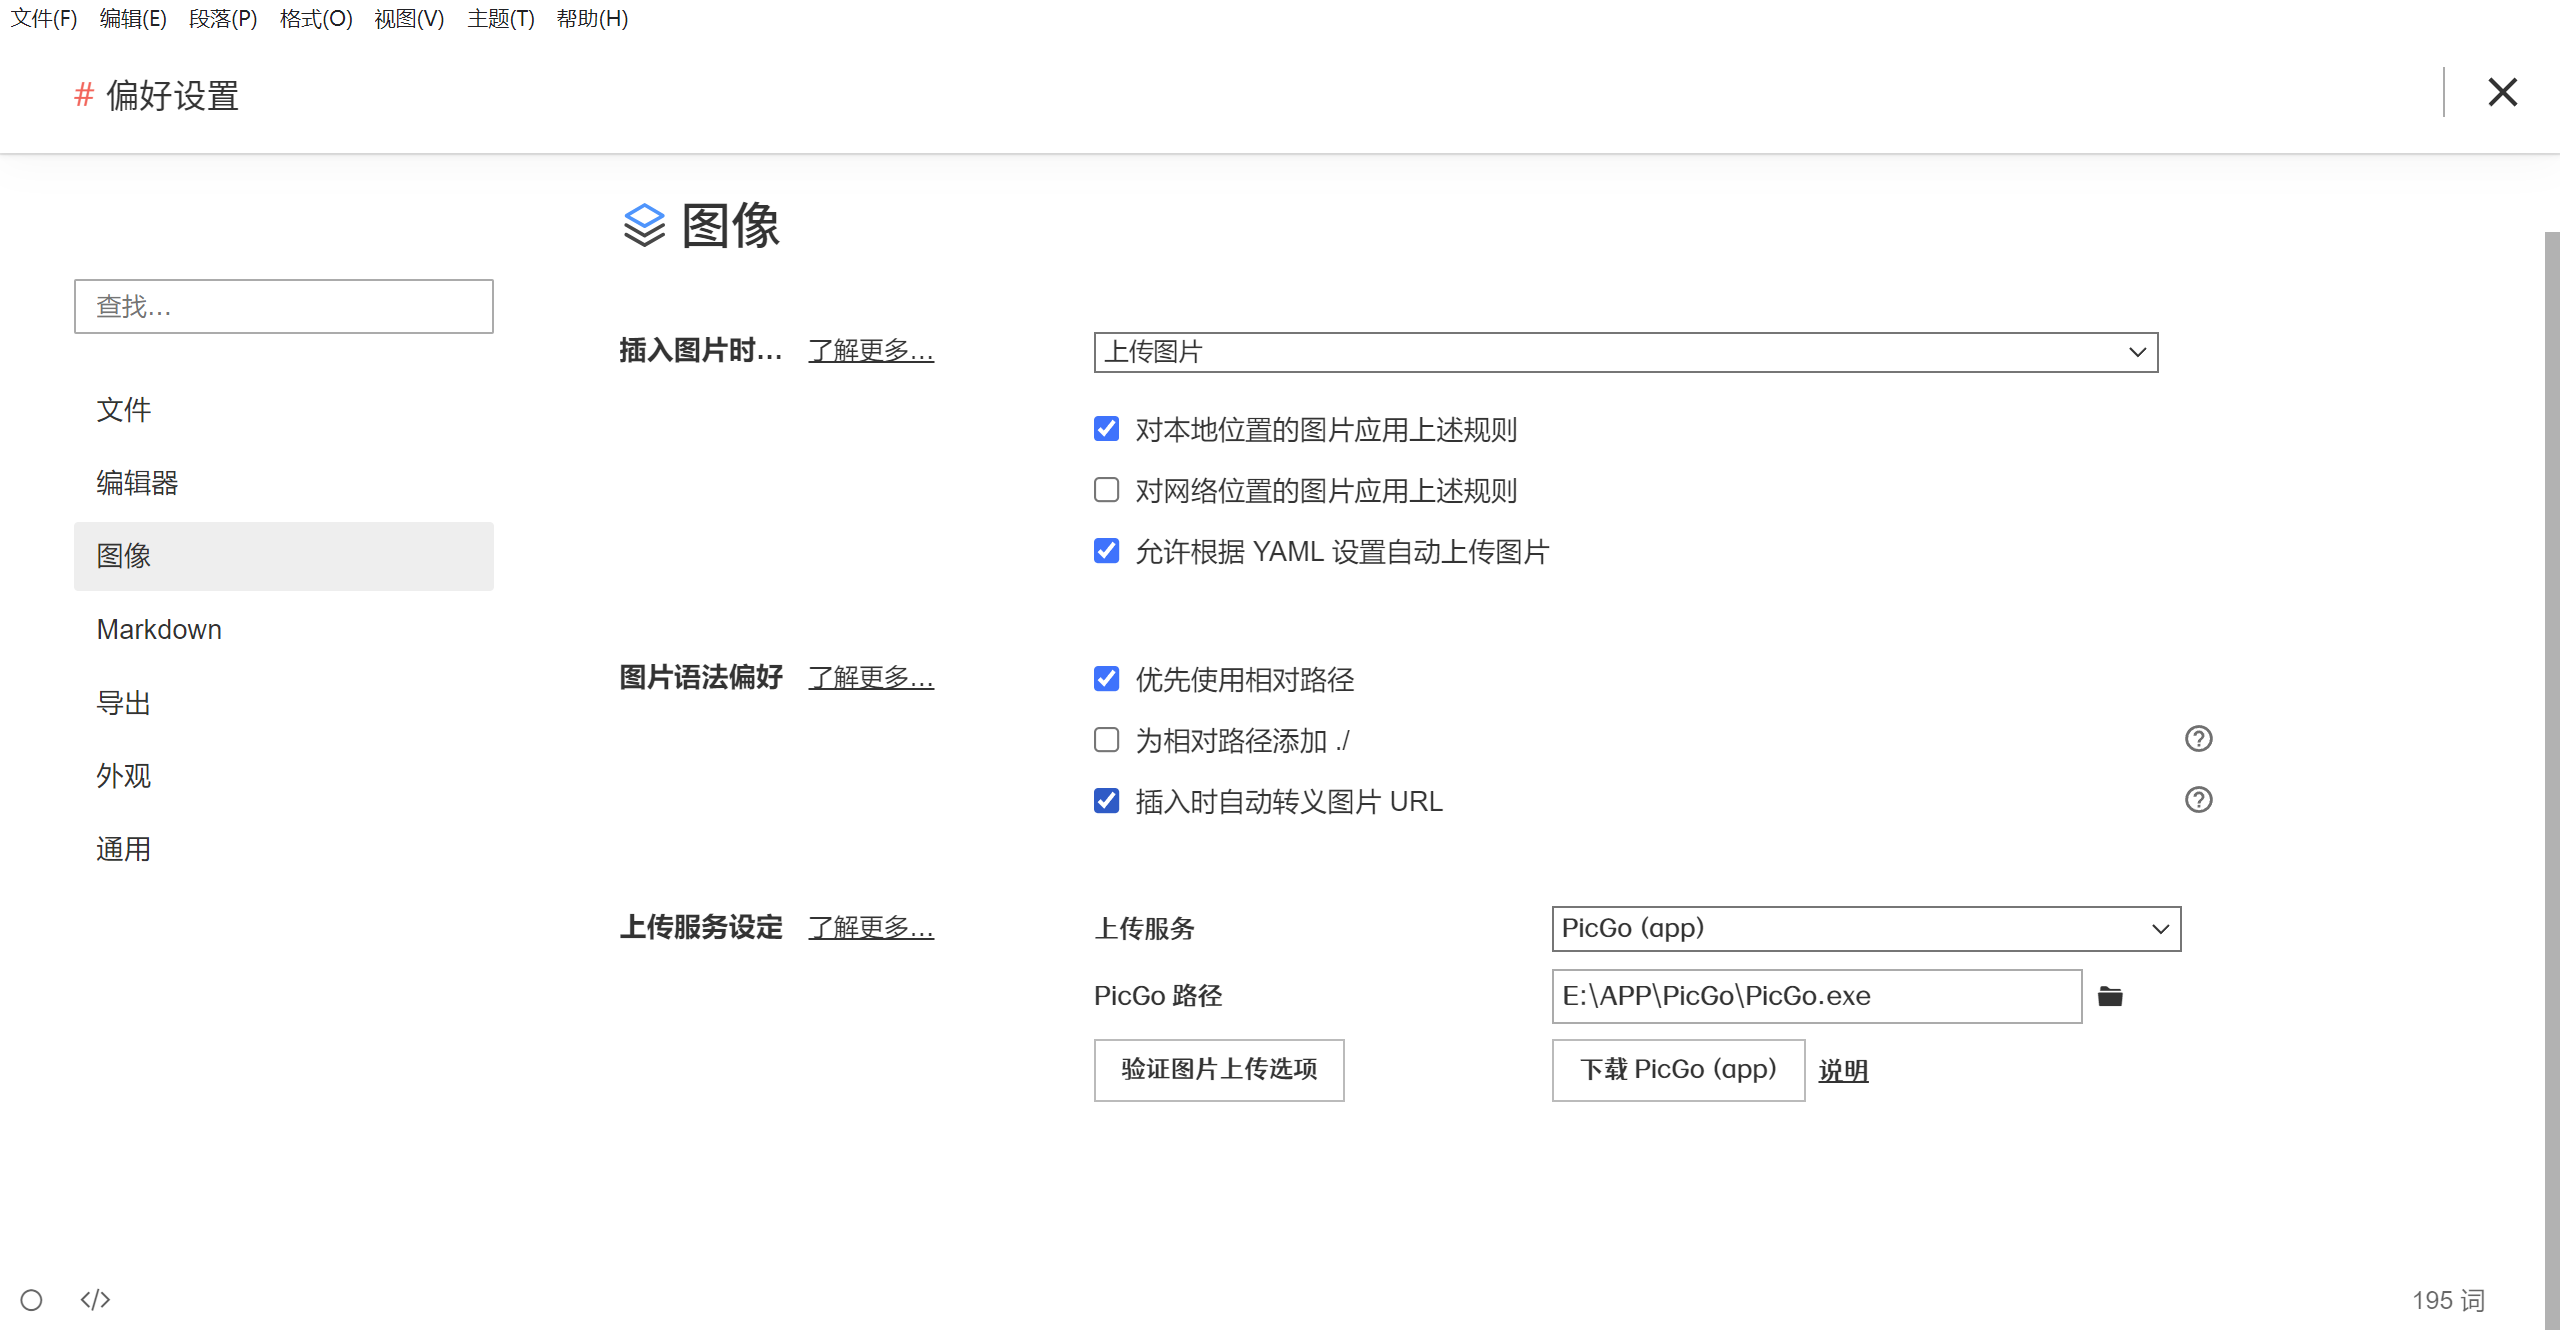Viewport: 2560px width, 1330px height.
Task: Toggle 优先使用相对路径 checkbox
Action: click(x=1106, y=679)
